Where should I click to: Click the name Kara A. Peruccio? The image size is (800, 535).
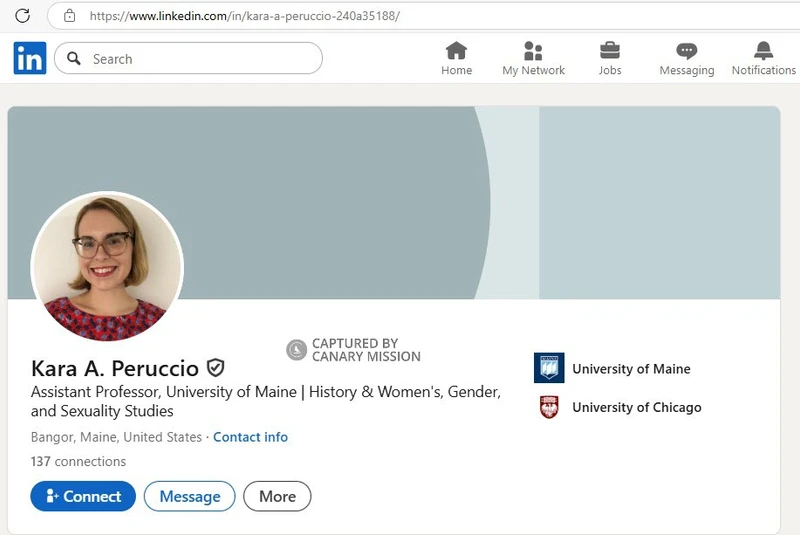pos(115,368)
